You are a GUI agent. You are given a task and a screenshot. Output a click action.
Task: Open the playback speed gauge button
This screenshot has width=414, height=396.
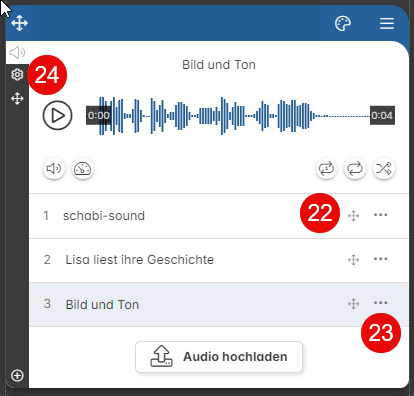click(x=83, y=169)
